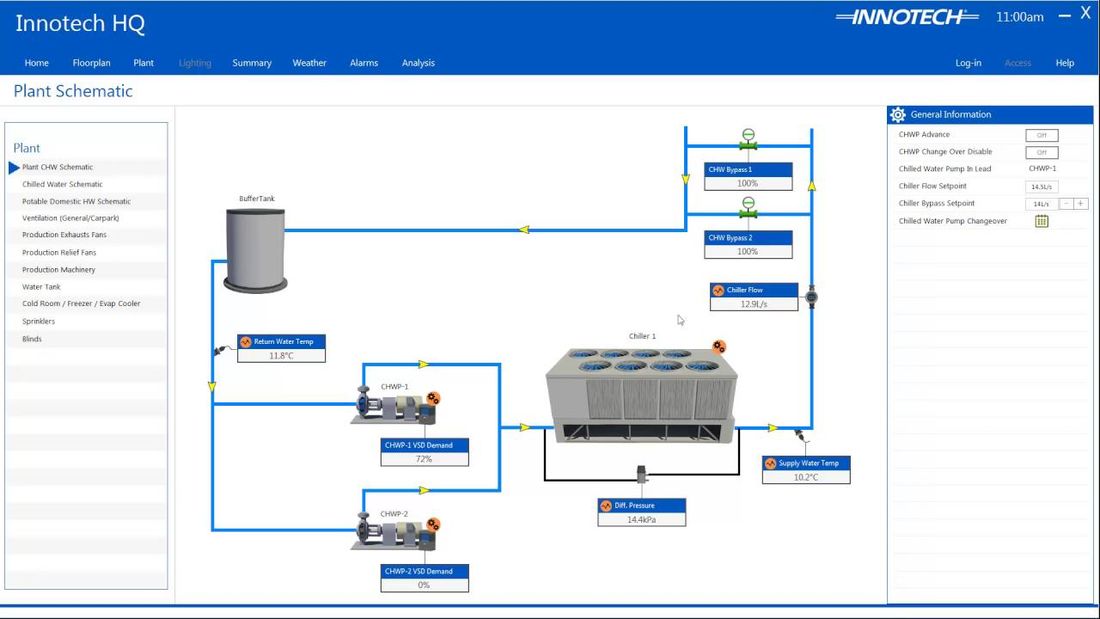This screenshot has height=619, width=1100.
Task: Select the CHW Bypass 1 valve symbol
Action: click(x=748, y=139)
